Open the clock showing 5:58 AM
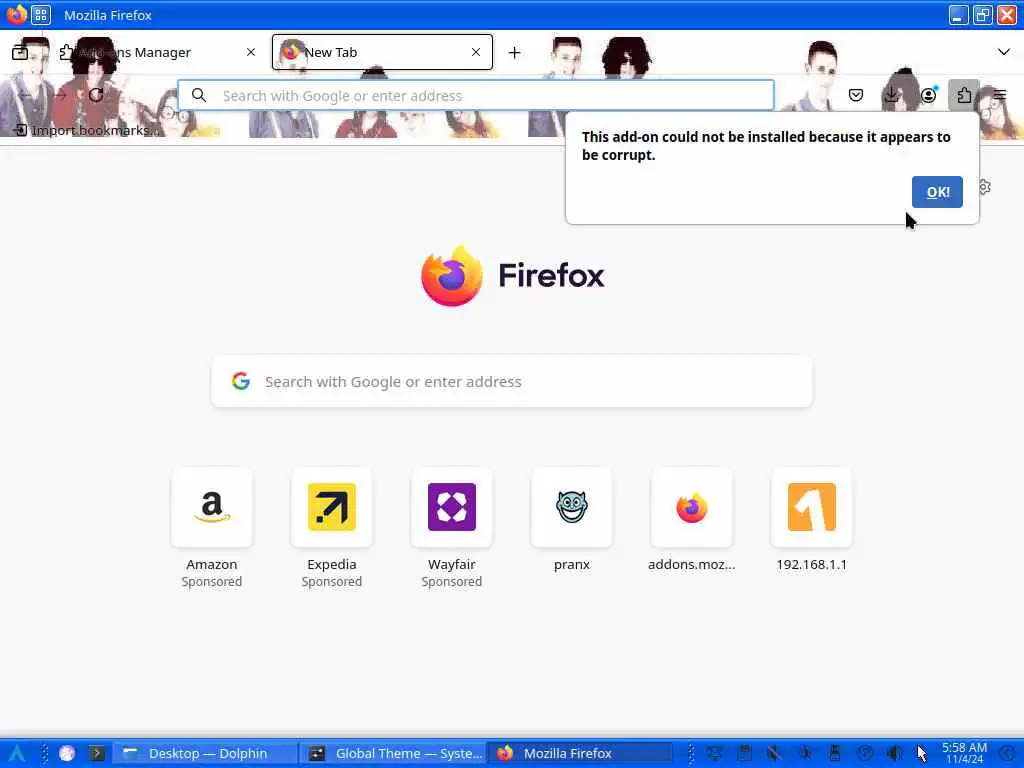 964,753
